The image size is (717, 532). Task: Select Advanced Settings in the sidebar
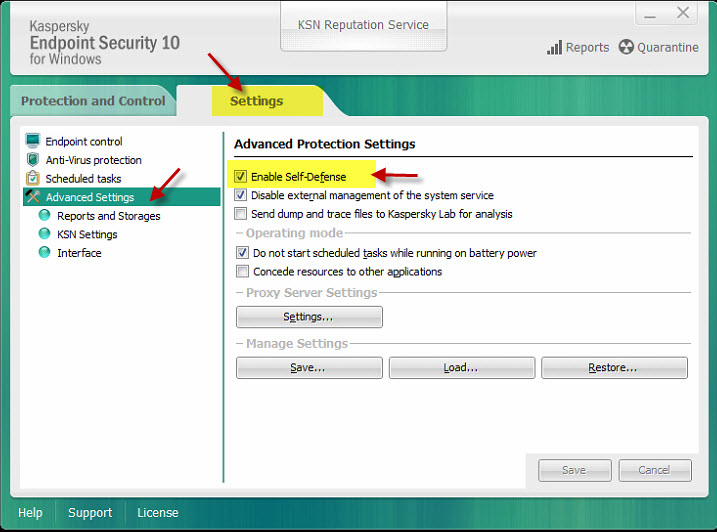pyautogui.click(x=122, y=197)
